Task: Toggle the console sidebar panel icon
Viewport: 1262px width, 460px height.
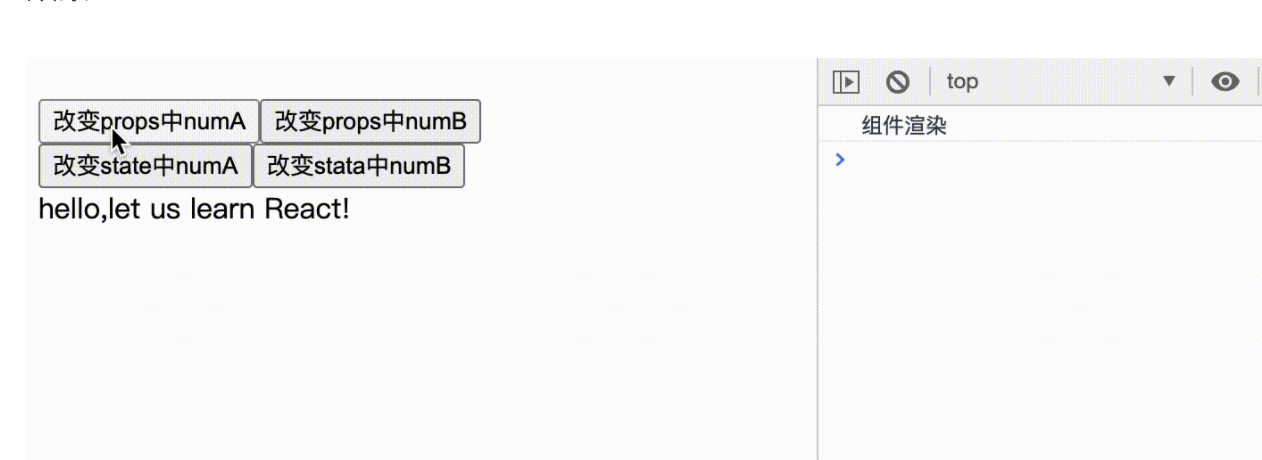Action: coord(847,82)
